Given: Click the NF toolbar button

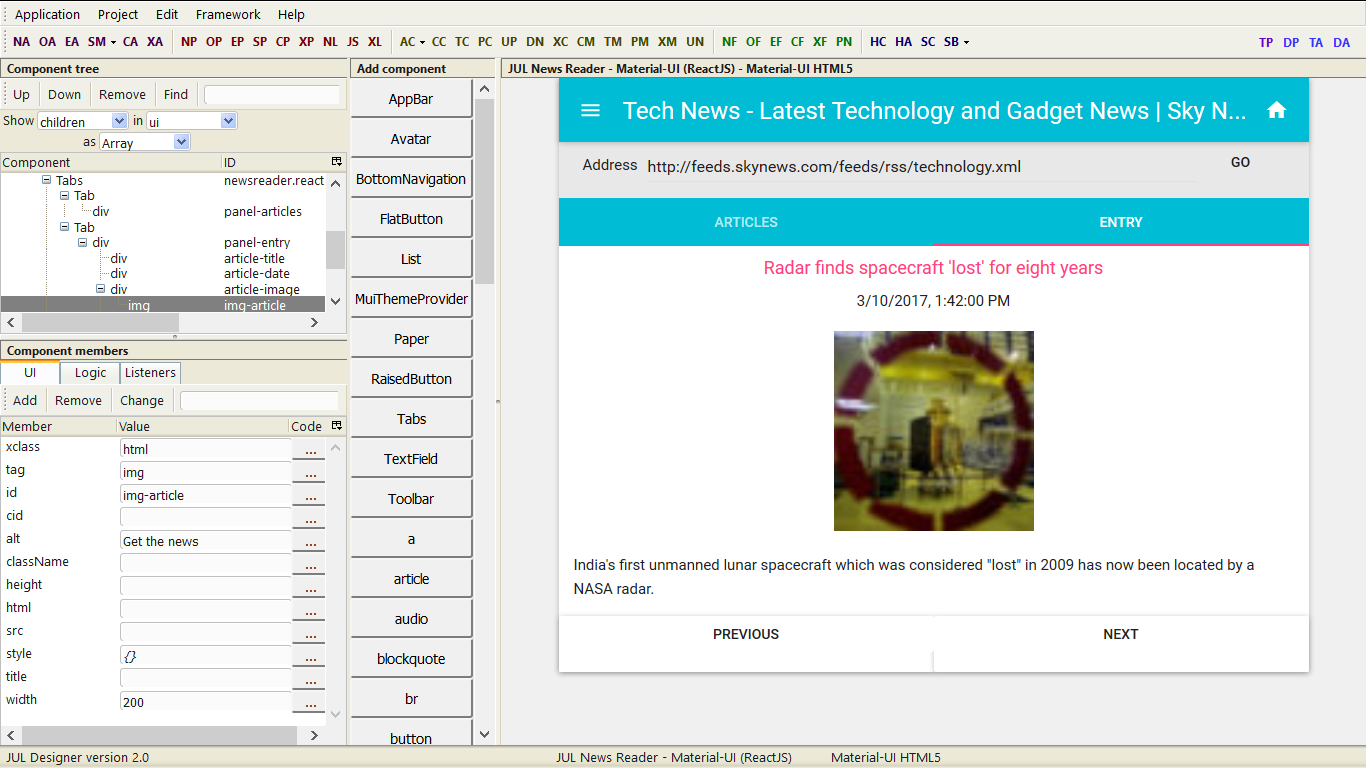Looking at the screenshot, I should 730,42.
